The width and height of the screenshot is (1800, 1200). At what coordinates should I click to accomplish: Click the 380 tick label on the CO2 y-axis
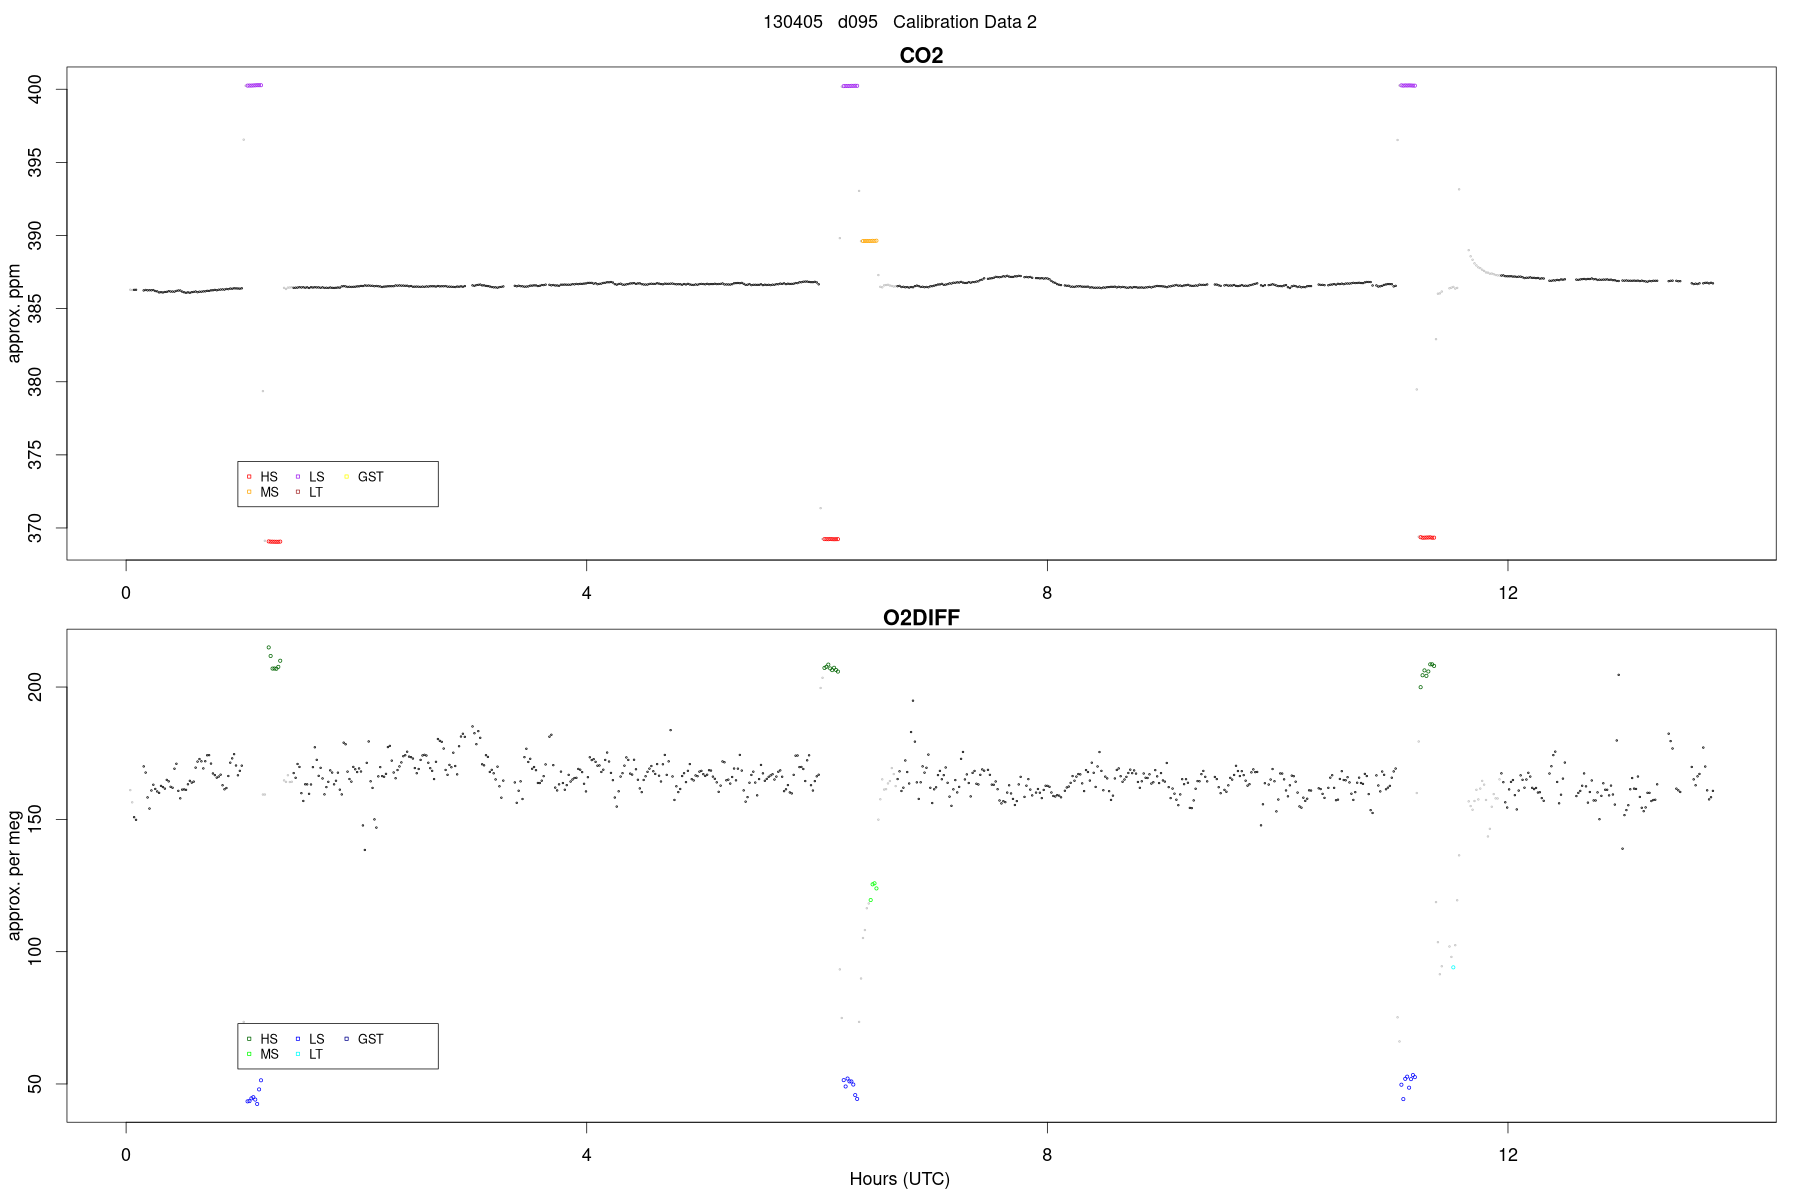coord(35,381)
